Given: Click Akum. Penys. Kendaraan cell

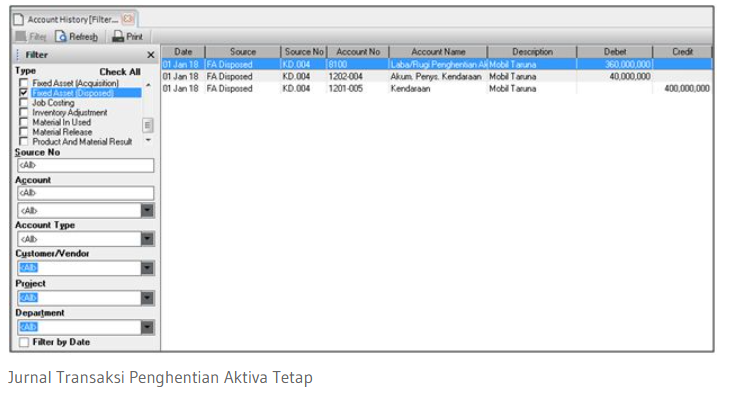Looking at the screenshot, I should tap(438, 76).
